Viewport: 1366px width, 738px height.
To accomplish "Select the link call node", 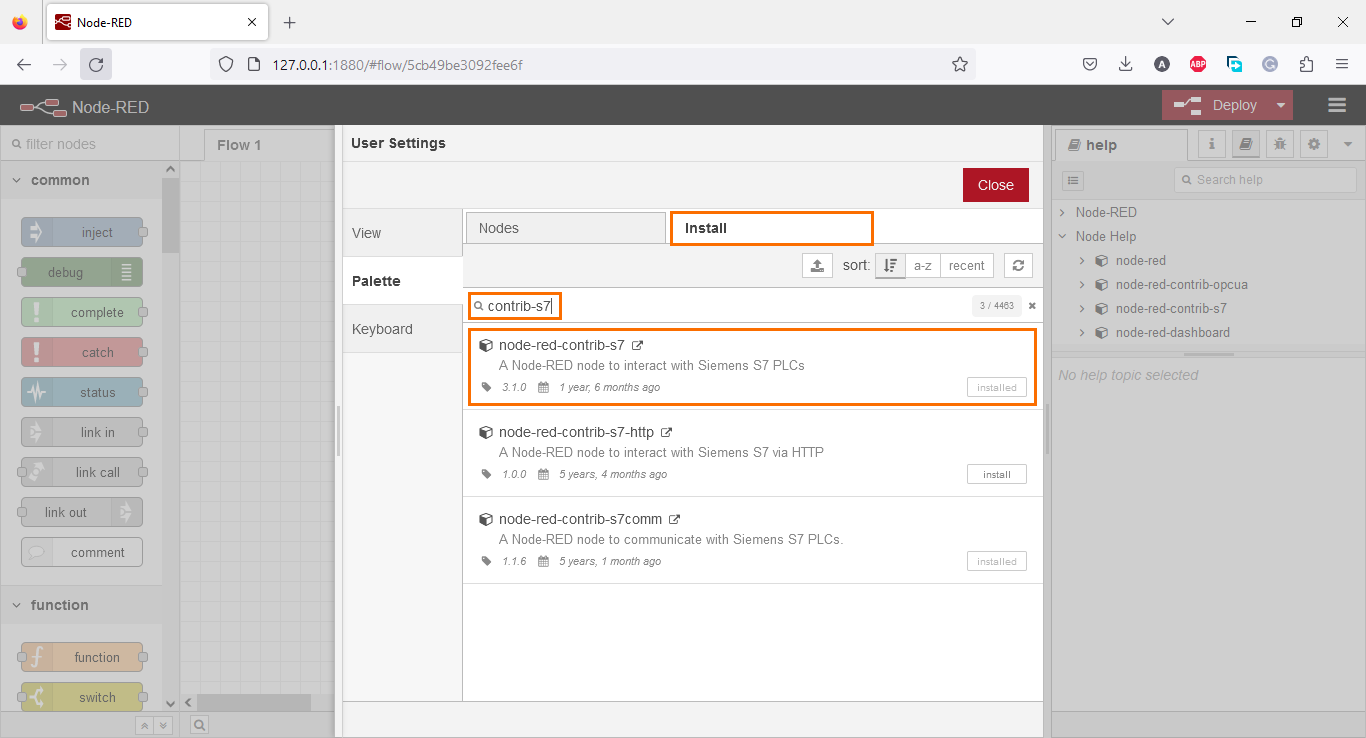I will [x=82, y=472].
